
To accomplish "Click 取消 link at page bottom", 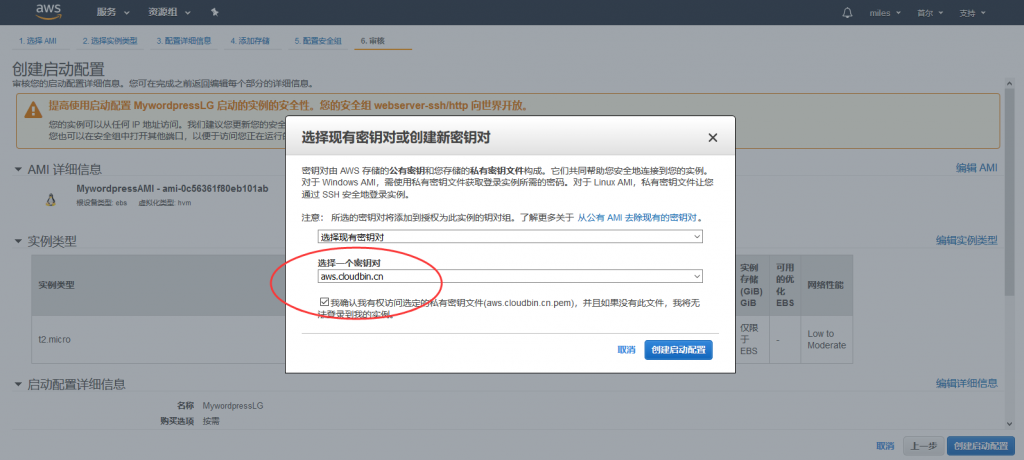I will point(885,446).
